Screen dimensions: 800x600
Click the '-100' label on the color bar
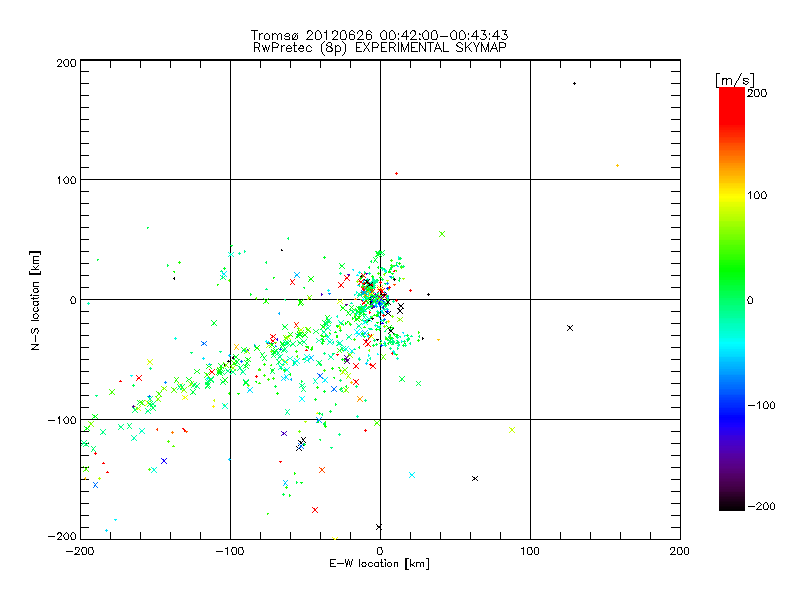pyautogui.click(x=761, y=405)
